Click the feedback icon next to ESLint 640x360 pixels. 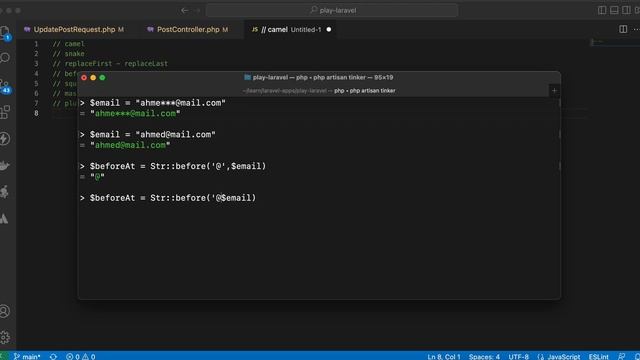point(622,356)
